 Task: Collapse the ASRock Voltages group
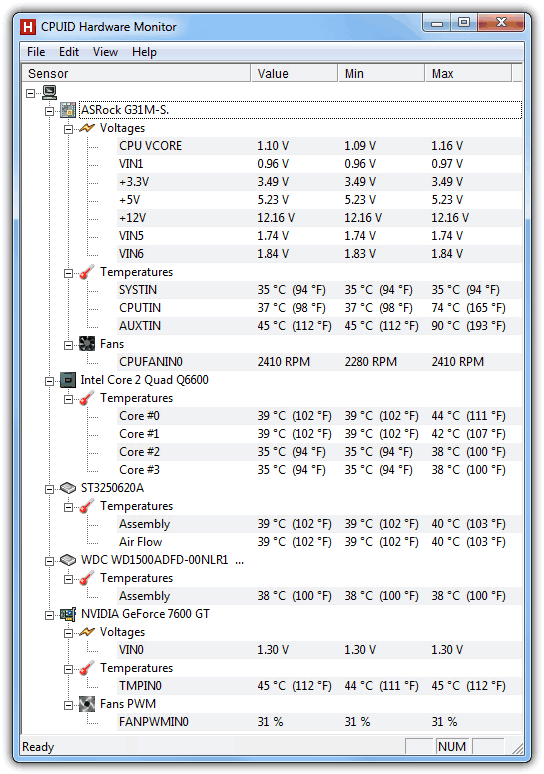click(69, 129)
